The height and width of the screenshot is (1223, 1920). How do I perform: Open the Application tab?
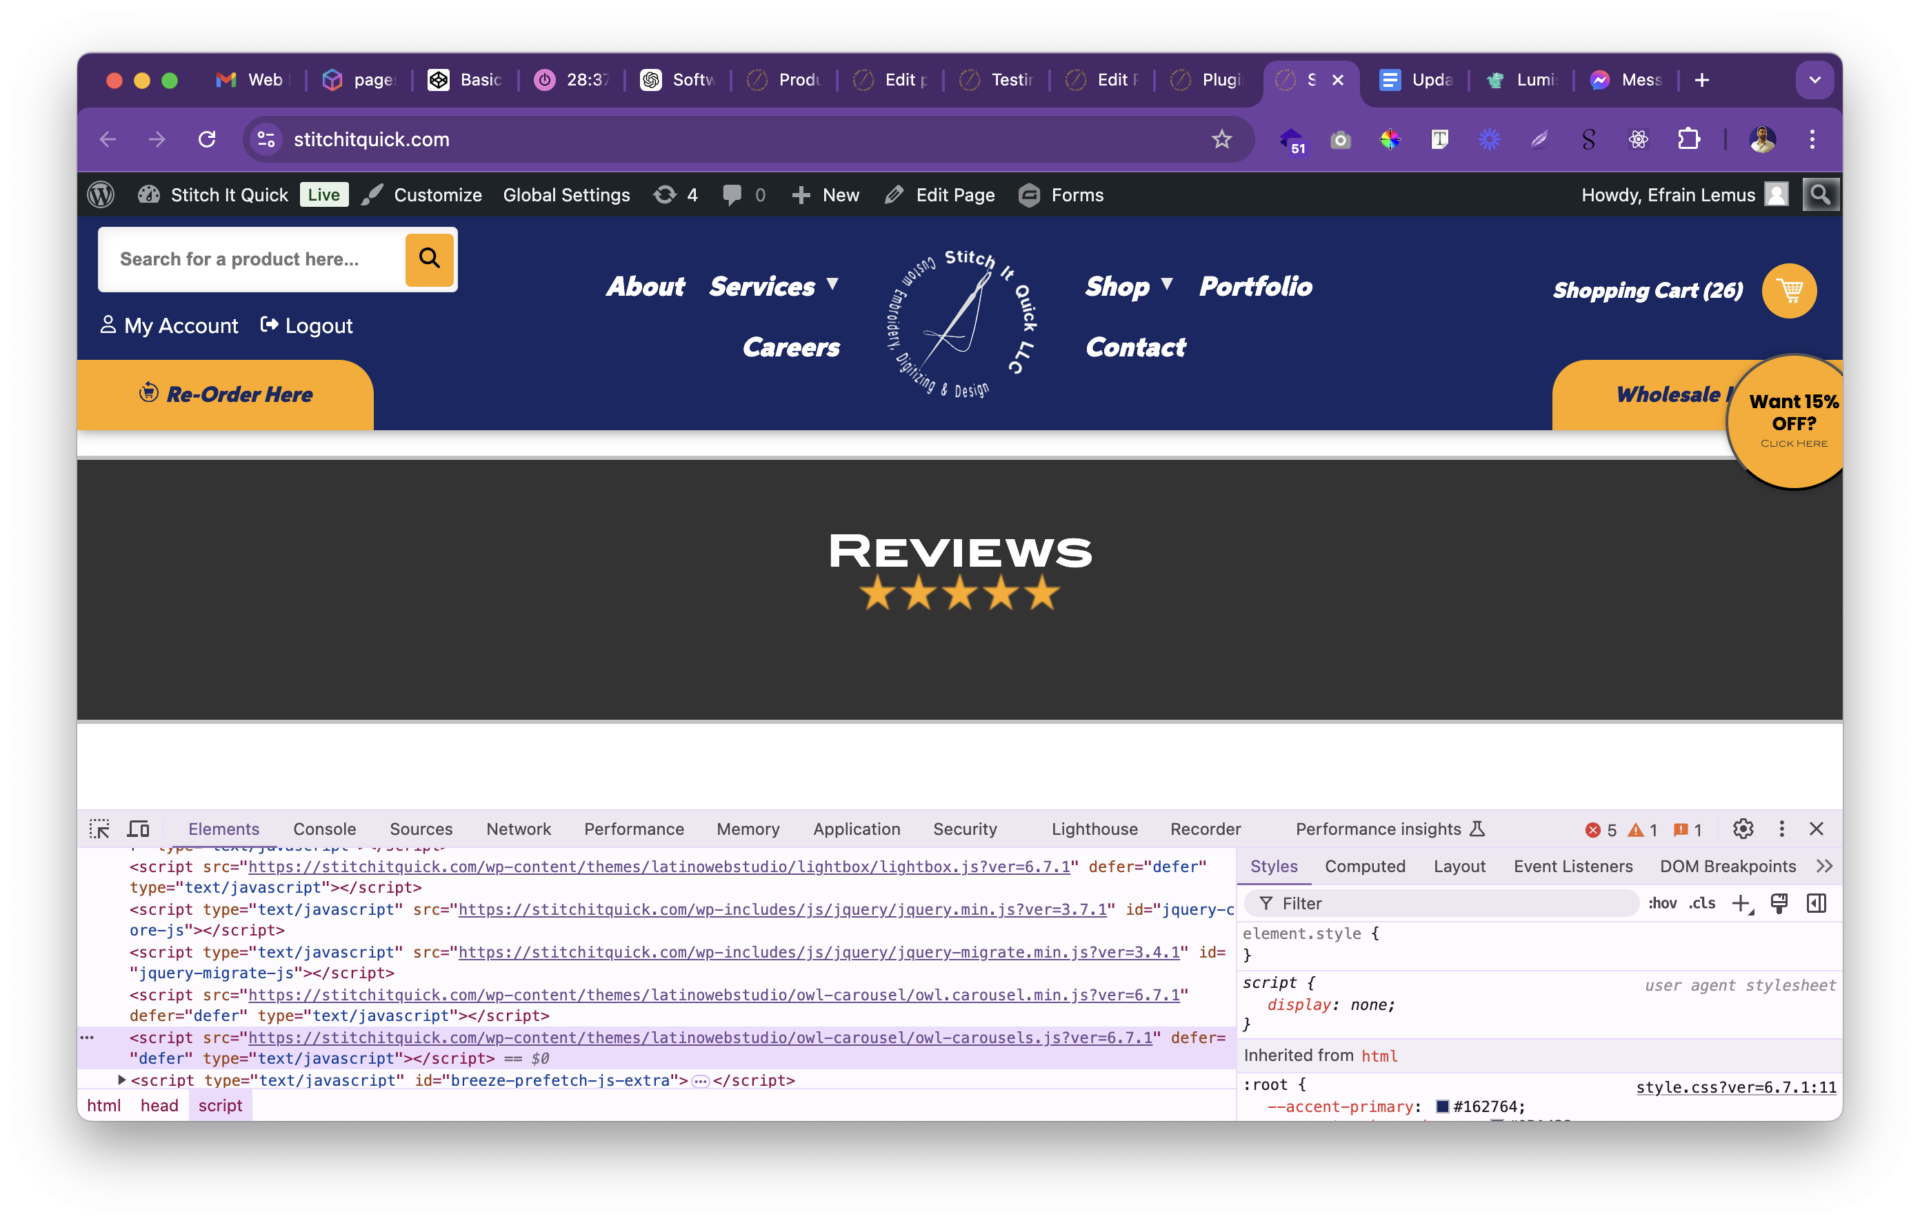click(x=856, y=829)
